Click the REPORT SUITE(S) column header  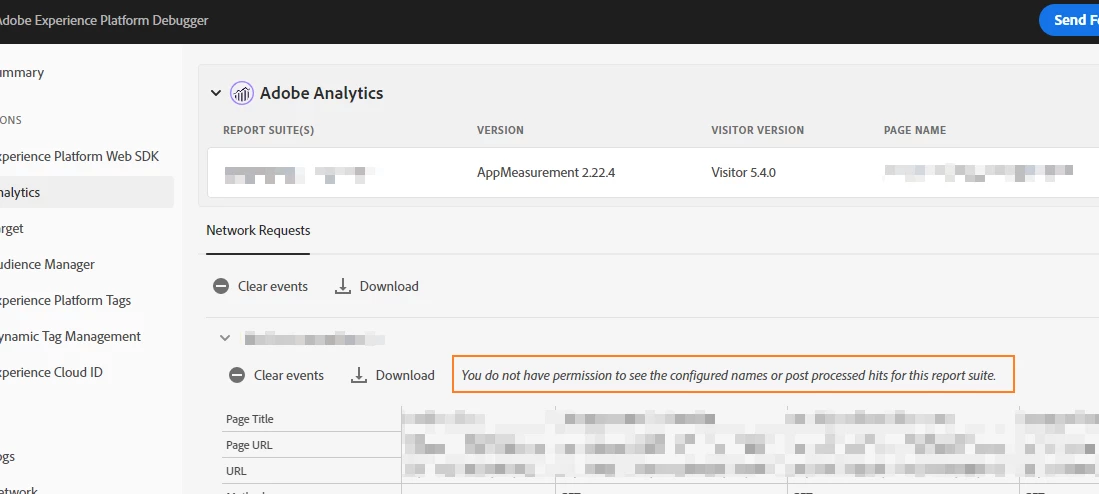coord(268,130)
